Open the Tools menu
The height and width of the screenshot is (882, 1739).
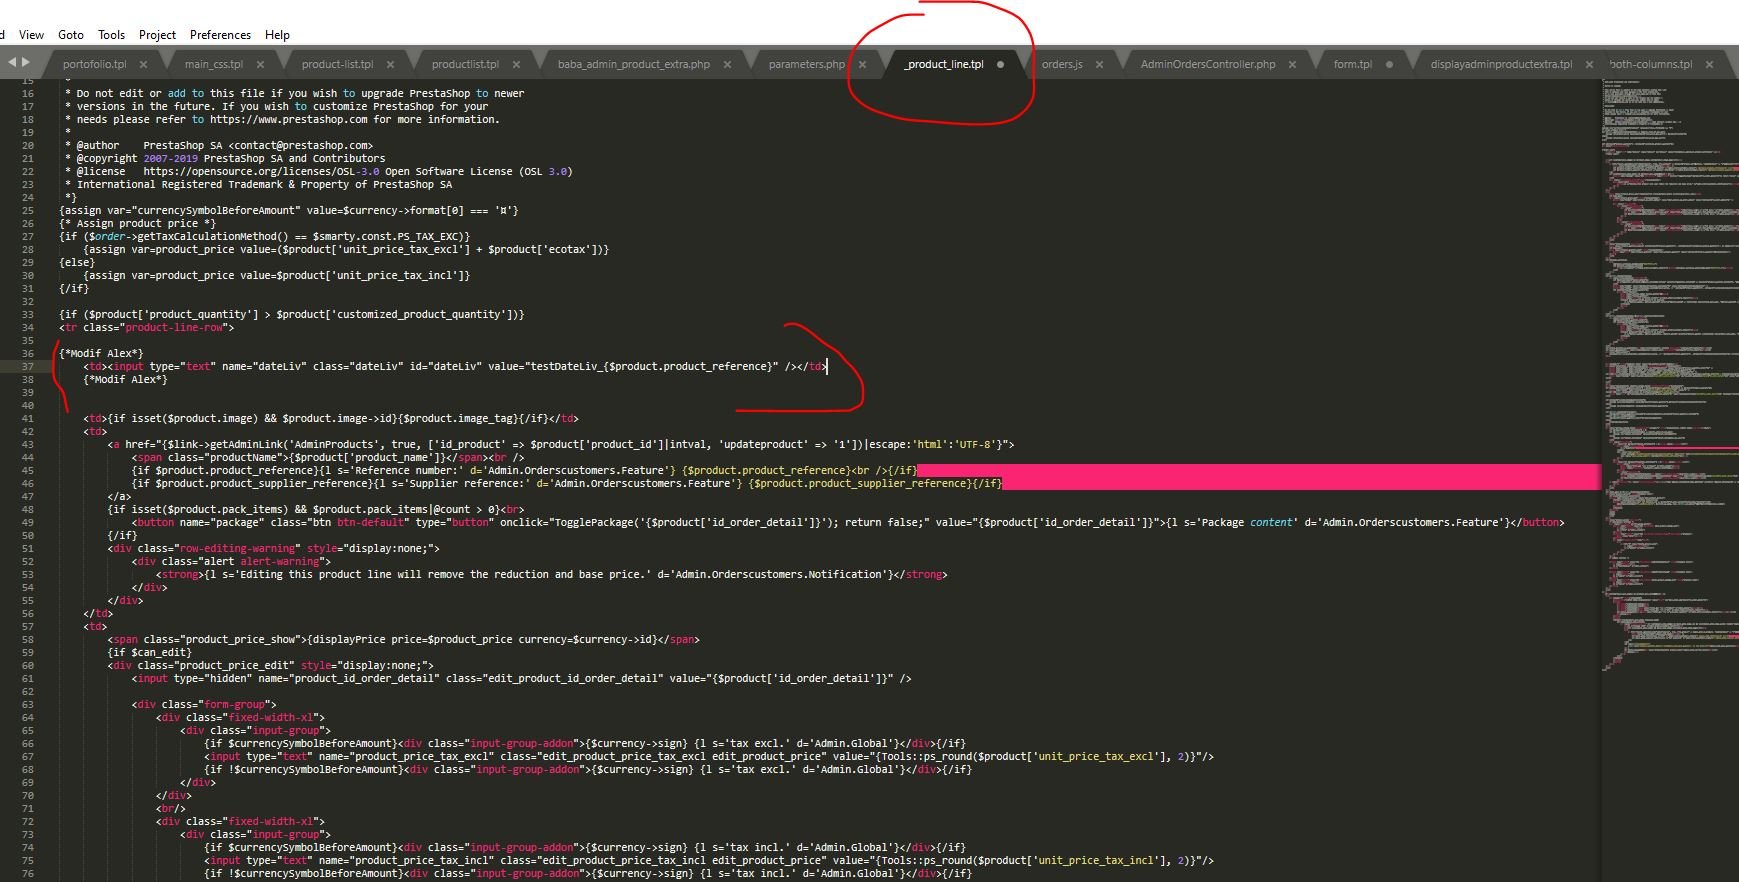point(112,34)
